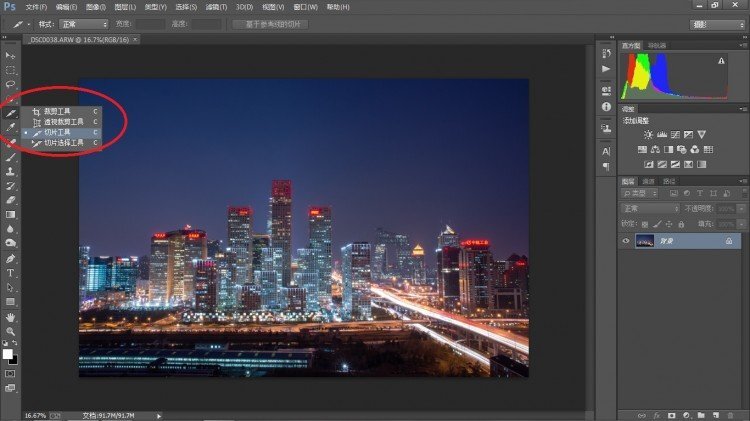Select the Lasso tool
The height and width of the screenshot is (421, 750).
pos(11,84)
